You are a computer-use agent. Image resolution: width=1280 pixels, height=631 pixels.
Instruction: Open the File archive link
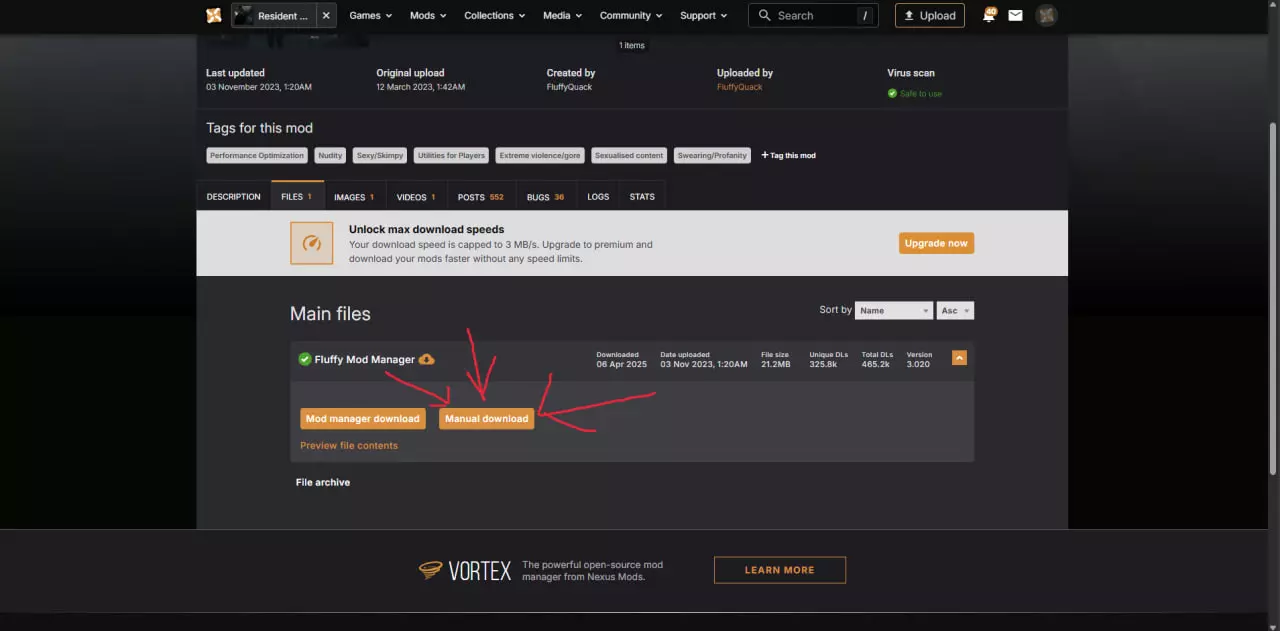pos(323,482)
